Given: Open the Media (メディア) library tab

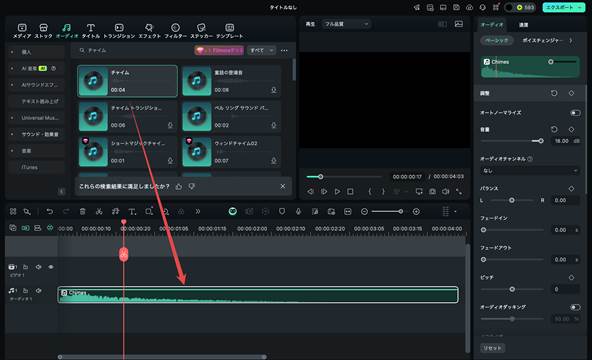Looking at the screenshot, I should 22,31.
